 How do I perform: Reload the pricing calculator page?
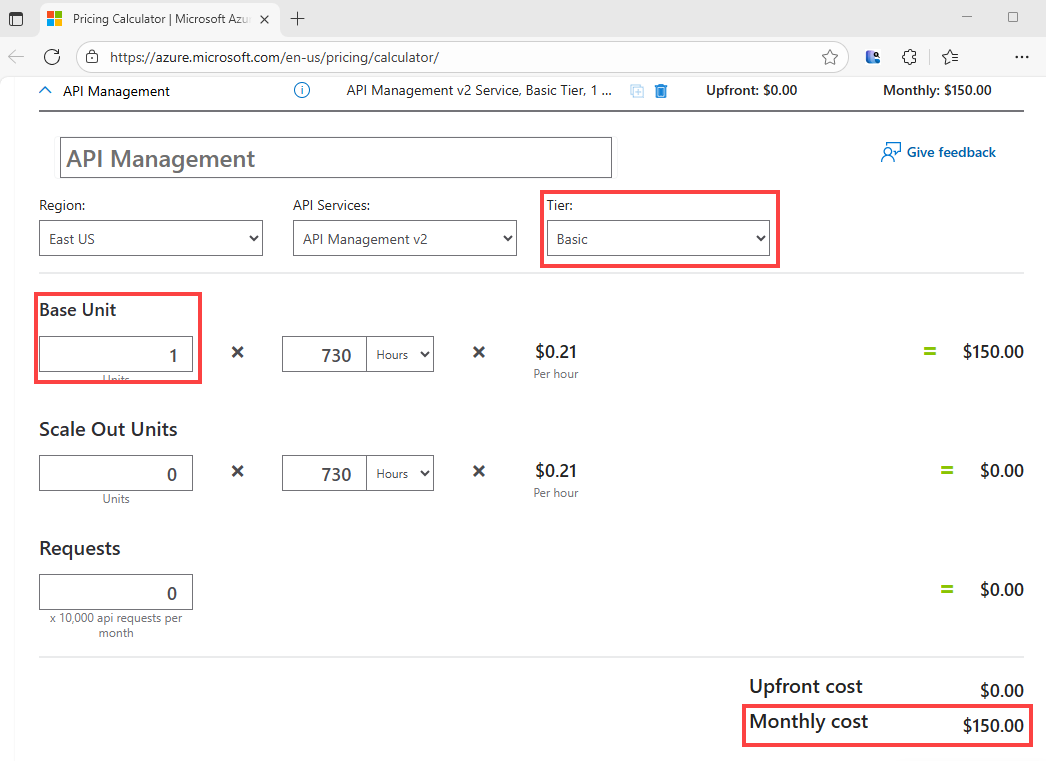pos(52,57)
